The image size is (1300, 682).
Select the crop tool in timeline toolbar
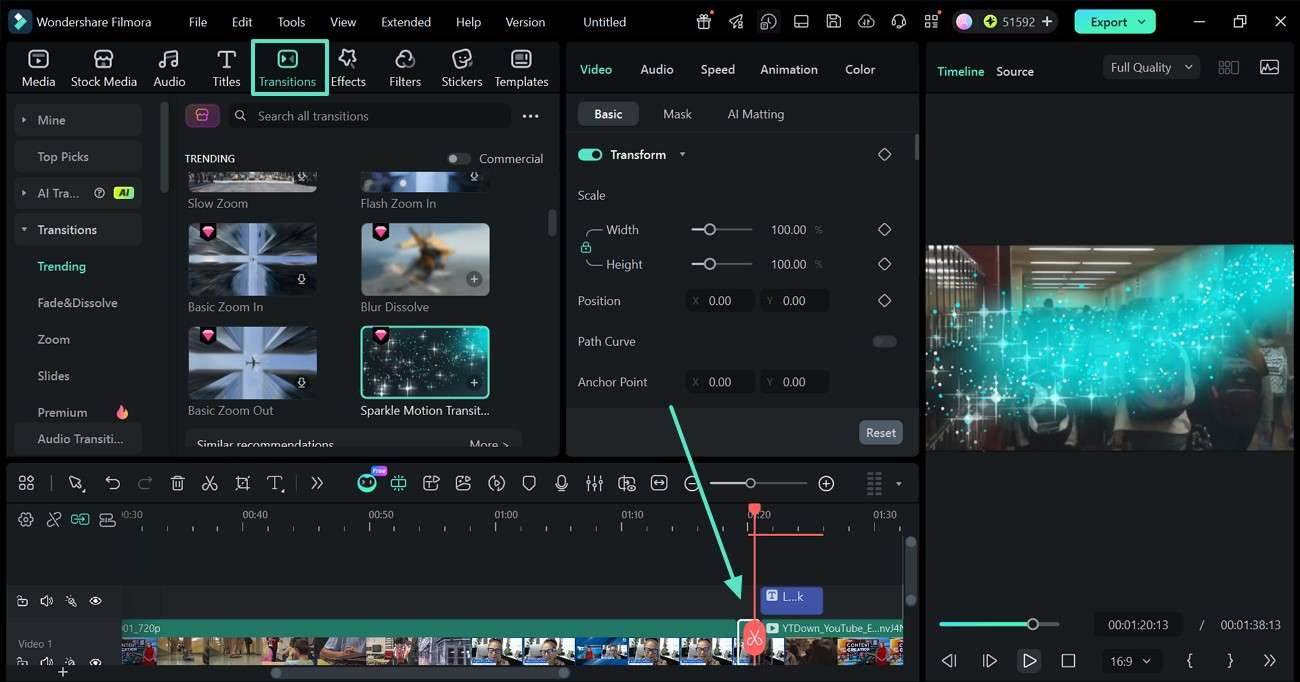click(x=242, y=483)
